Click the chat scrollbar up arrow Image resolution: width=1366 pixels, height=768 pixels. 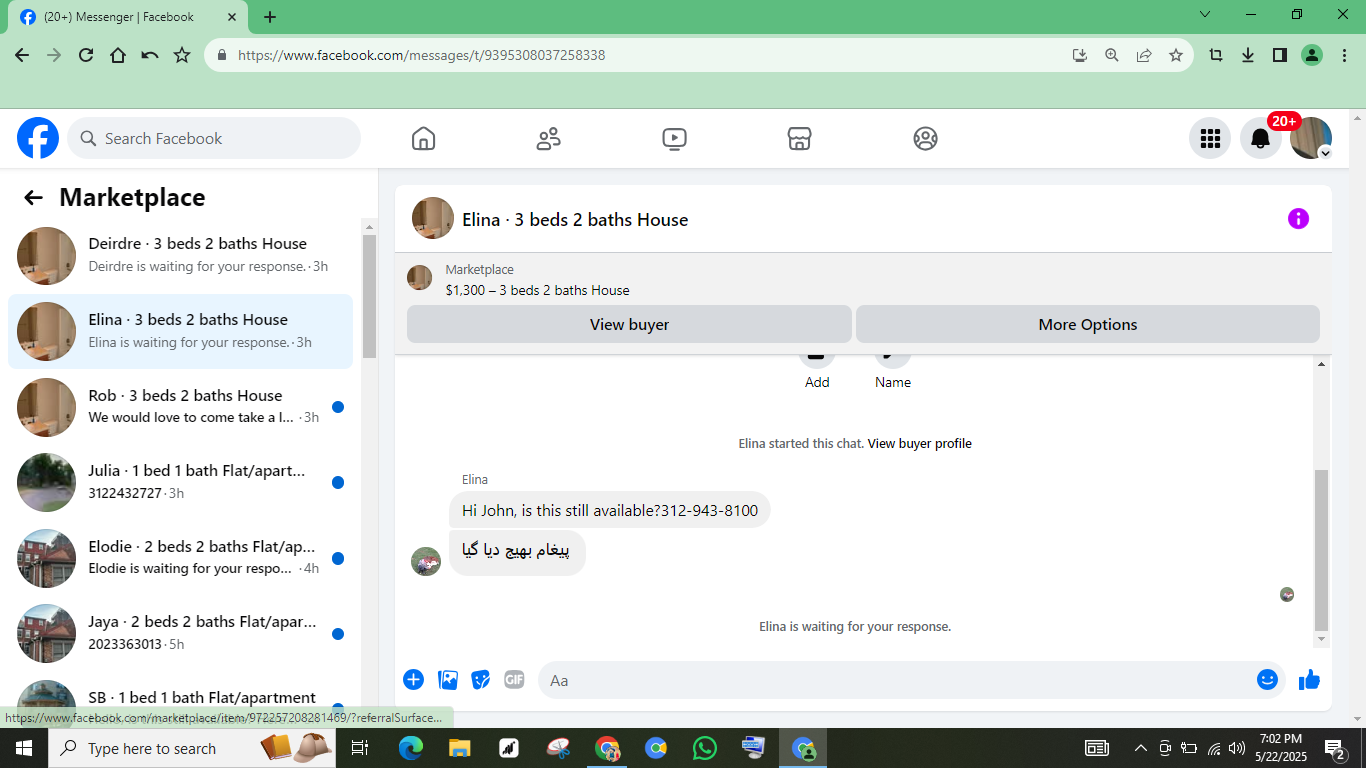tap(1322, 364)
